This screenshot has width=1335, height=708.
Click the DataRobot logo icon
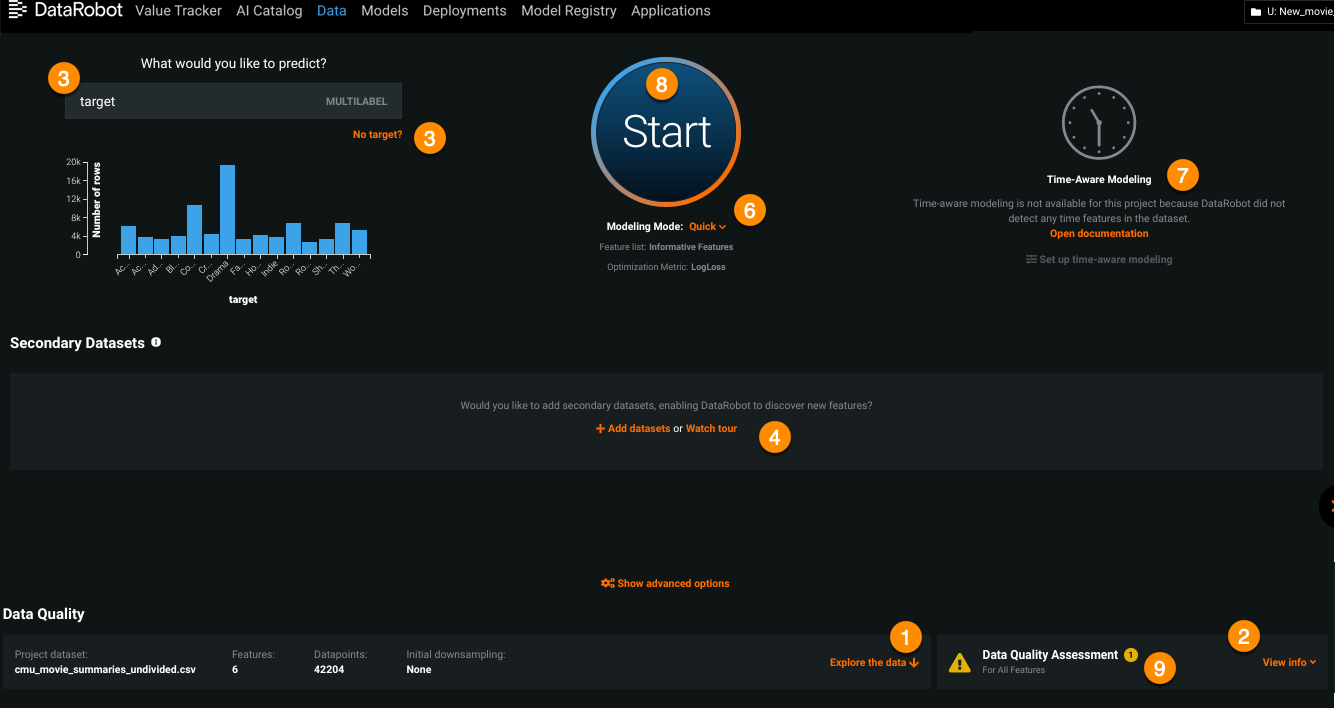(17, 11)
